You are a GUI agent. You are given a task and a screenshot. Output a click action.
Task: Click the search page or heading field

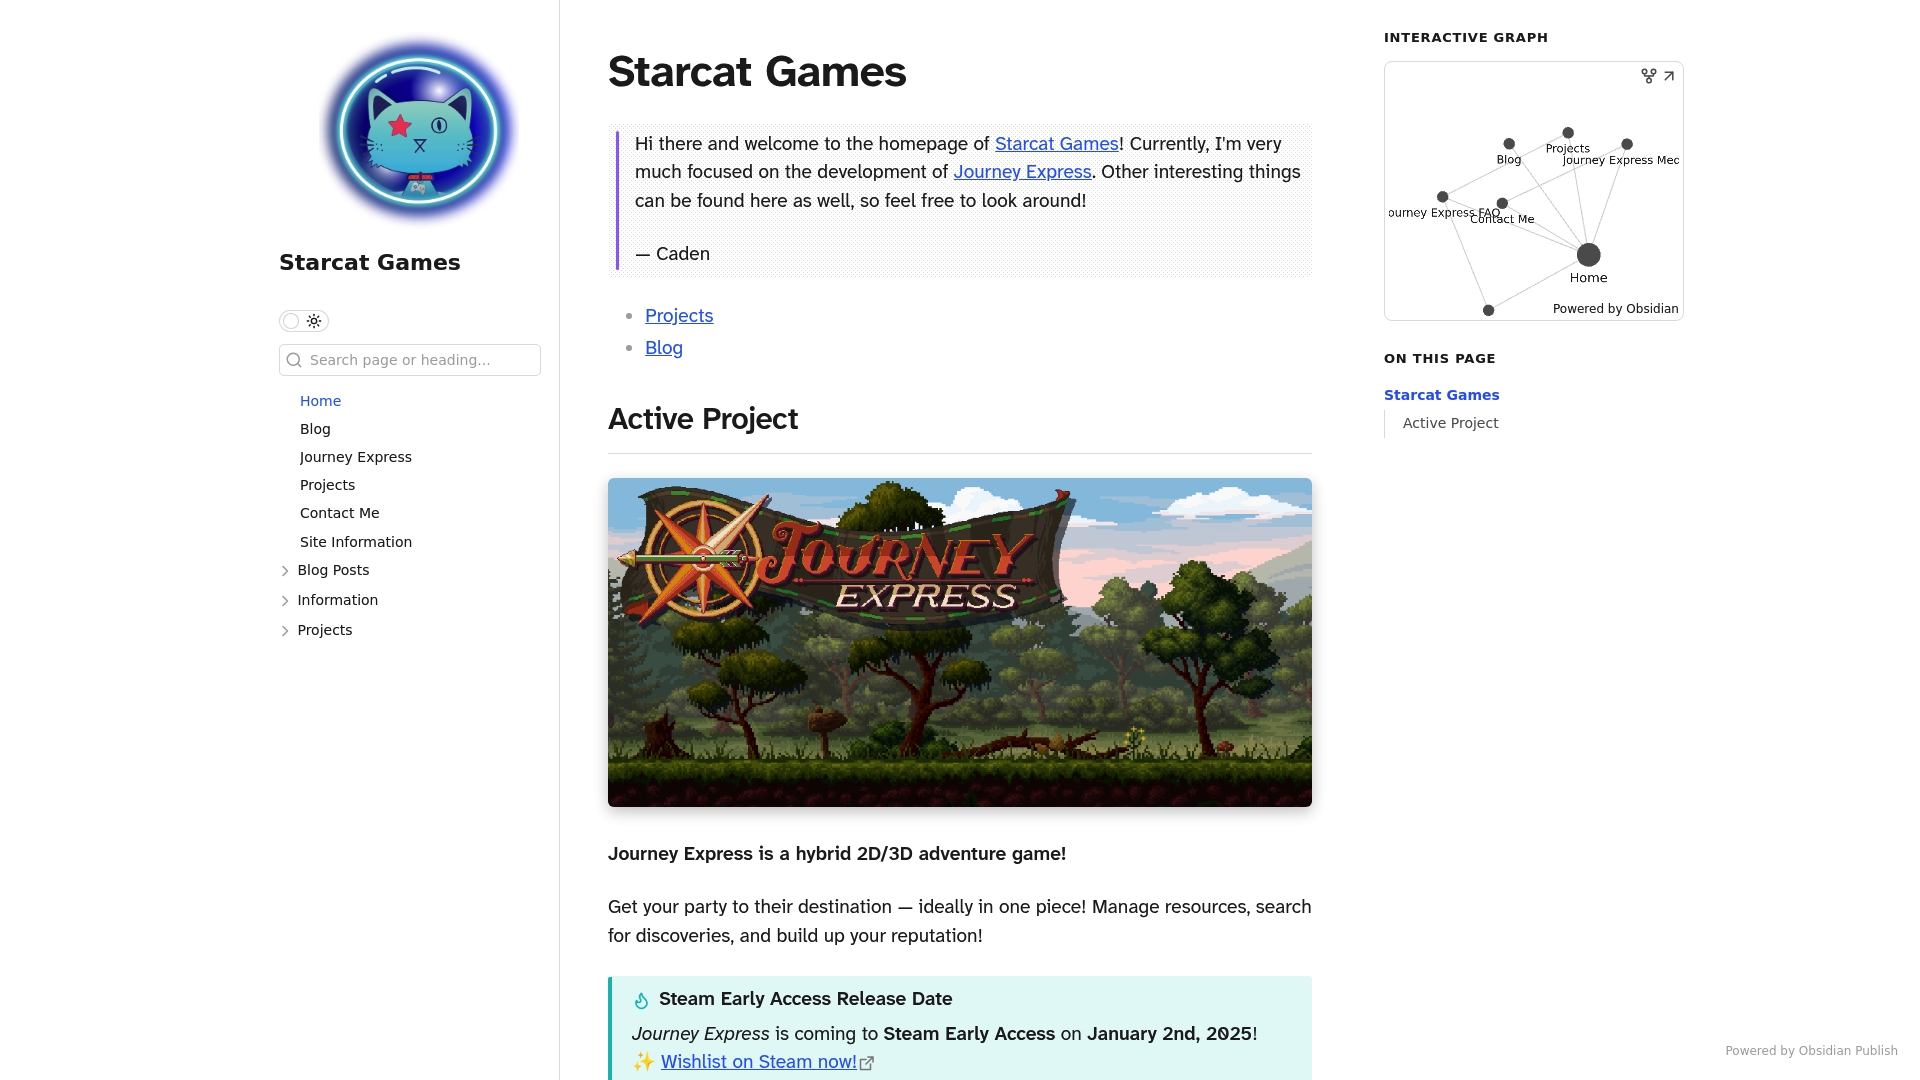click(x=410, y=360)
